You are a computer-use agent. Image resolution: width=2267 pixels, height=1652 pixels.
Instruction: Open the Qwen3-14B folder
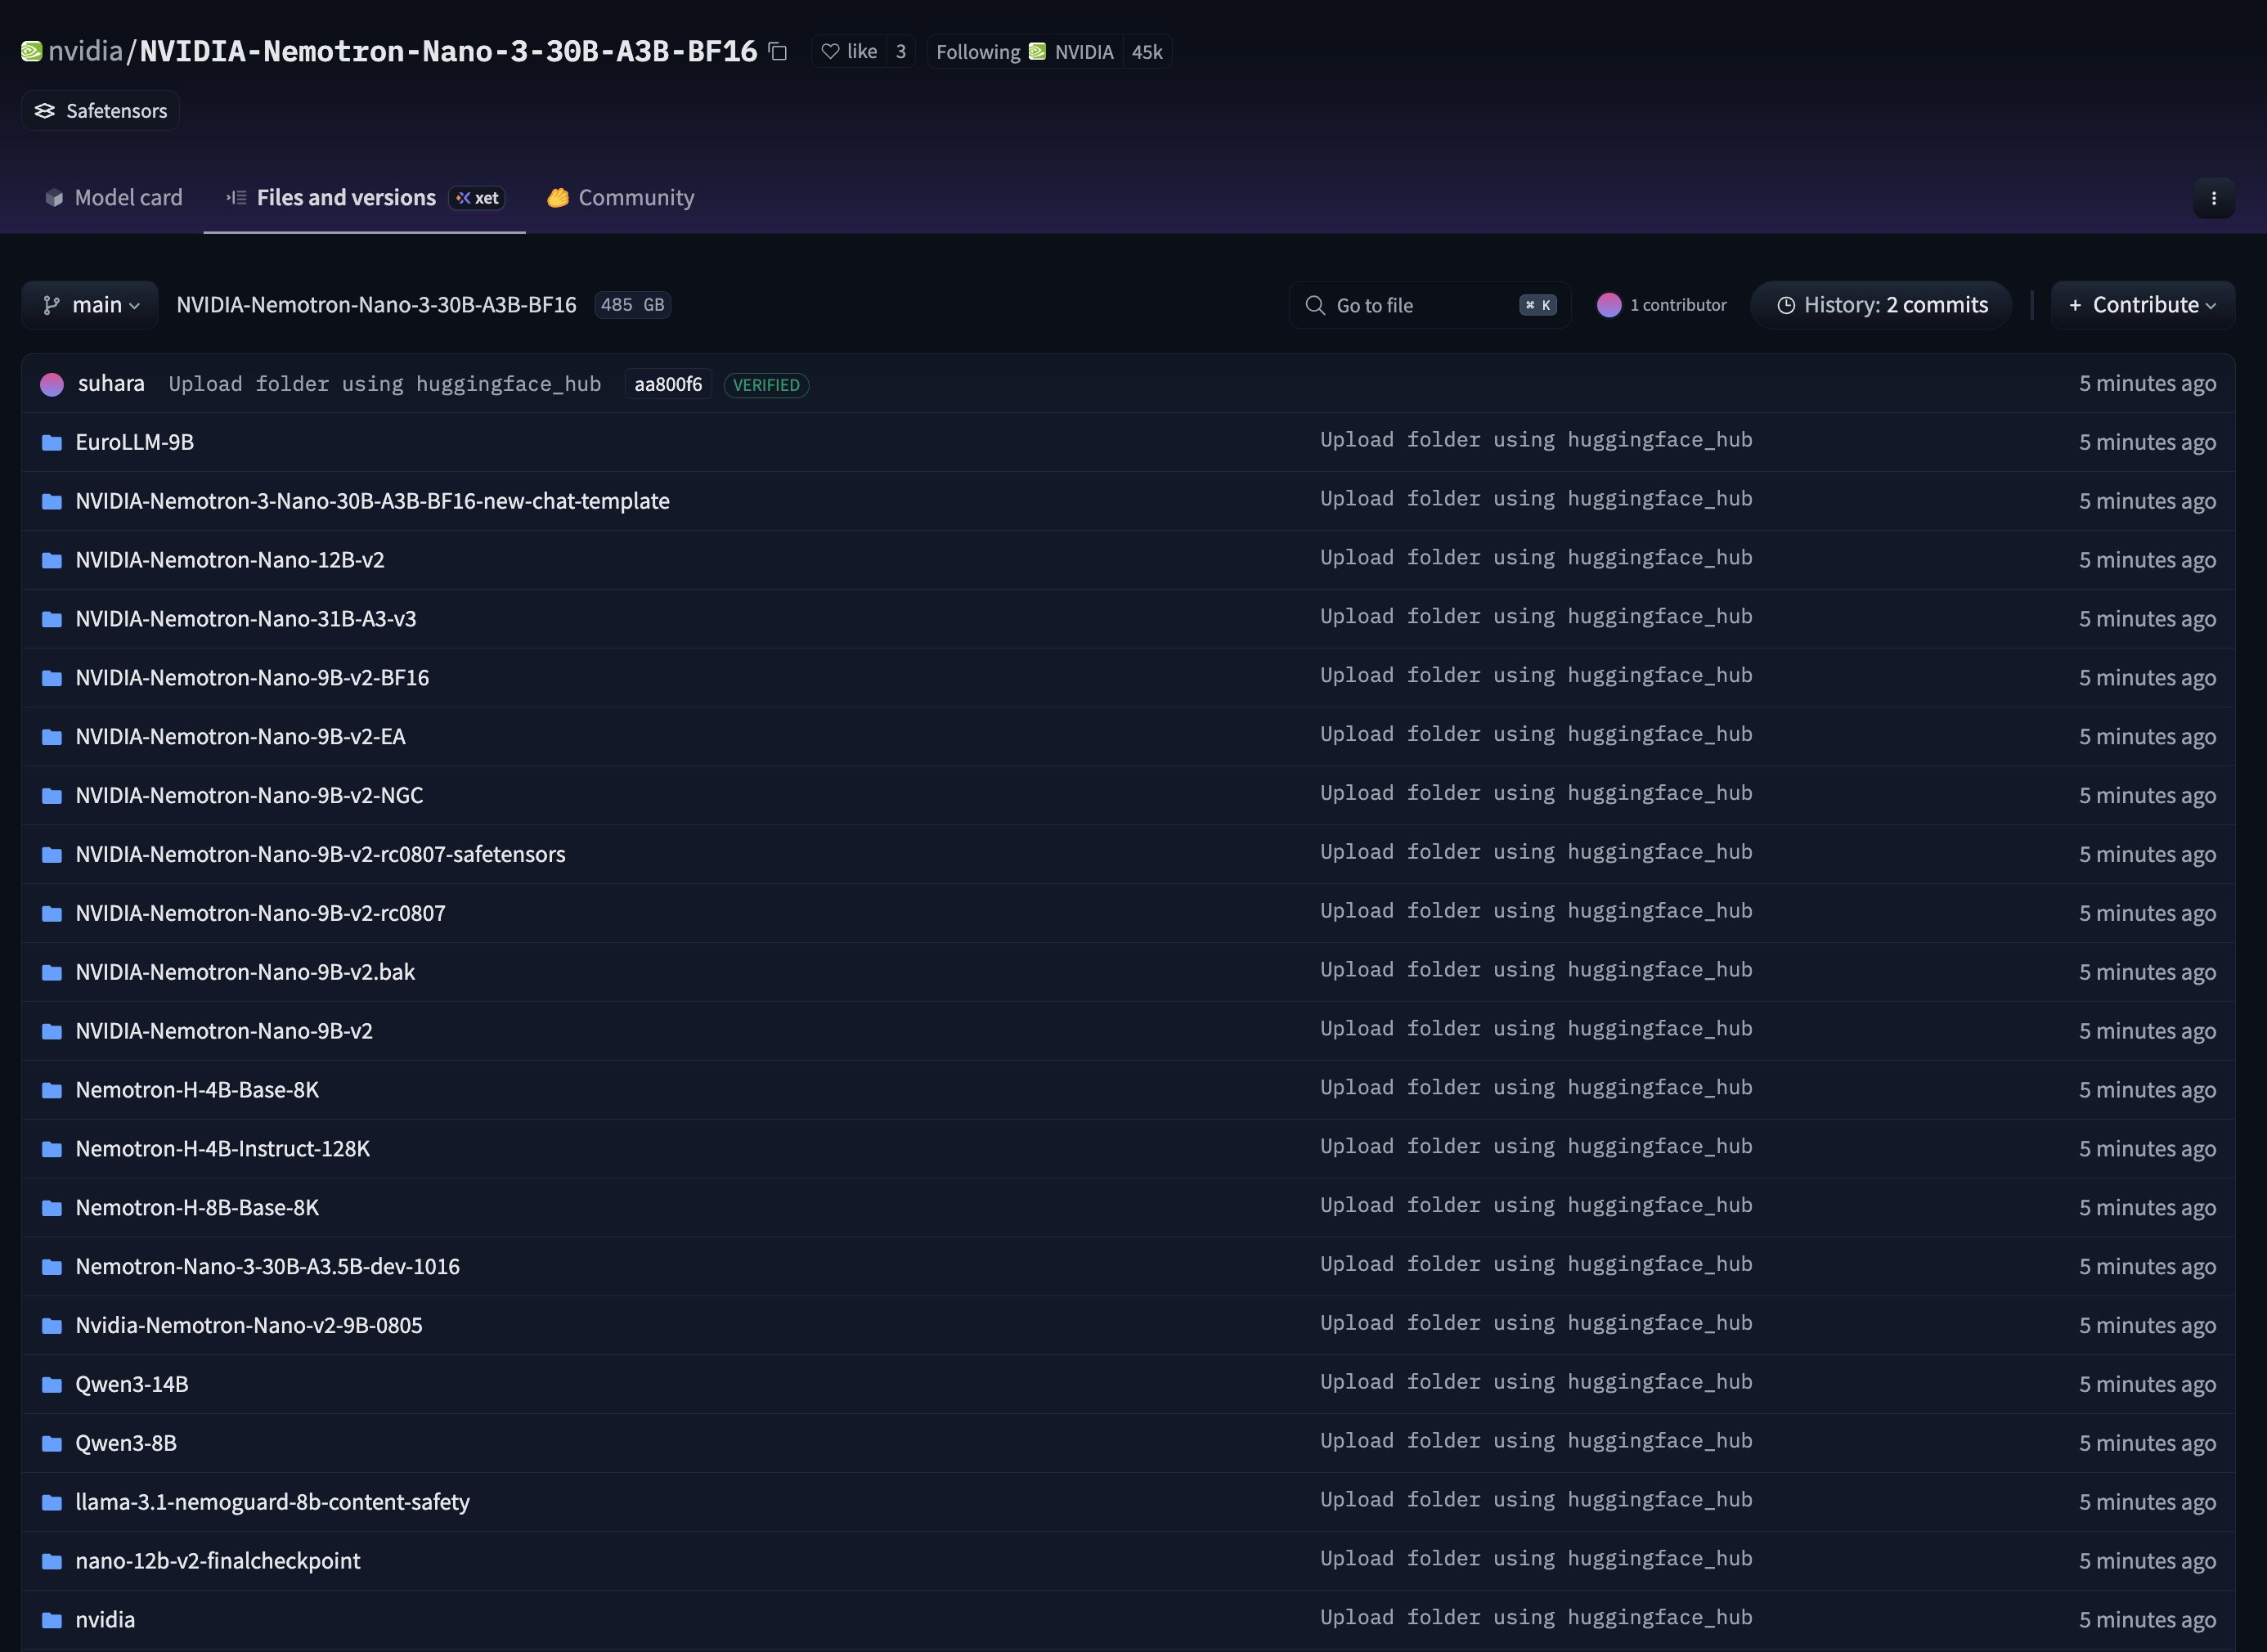pos(132,1384)
